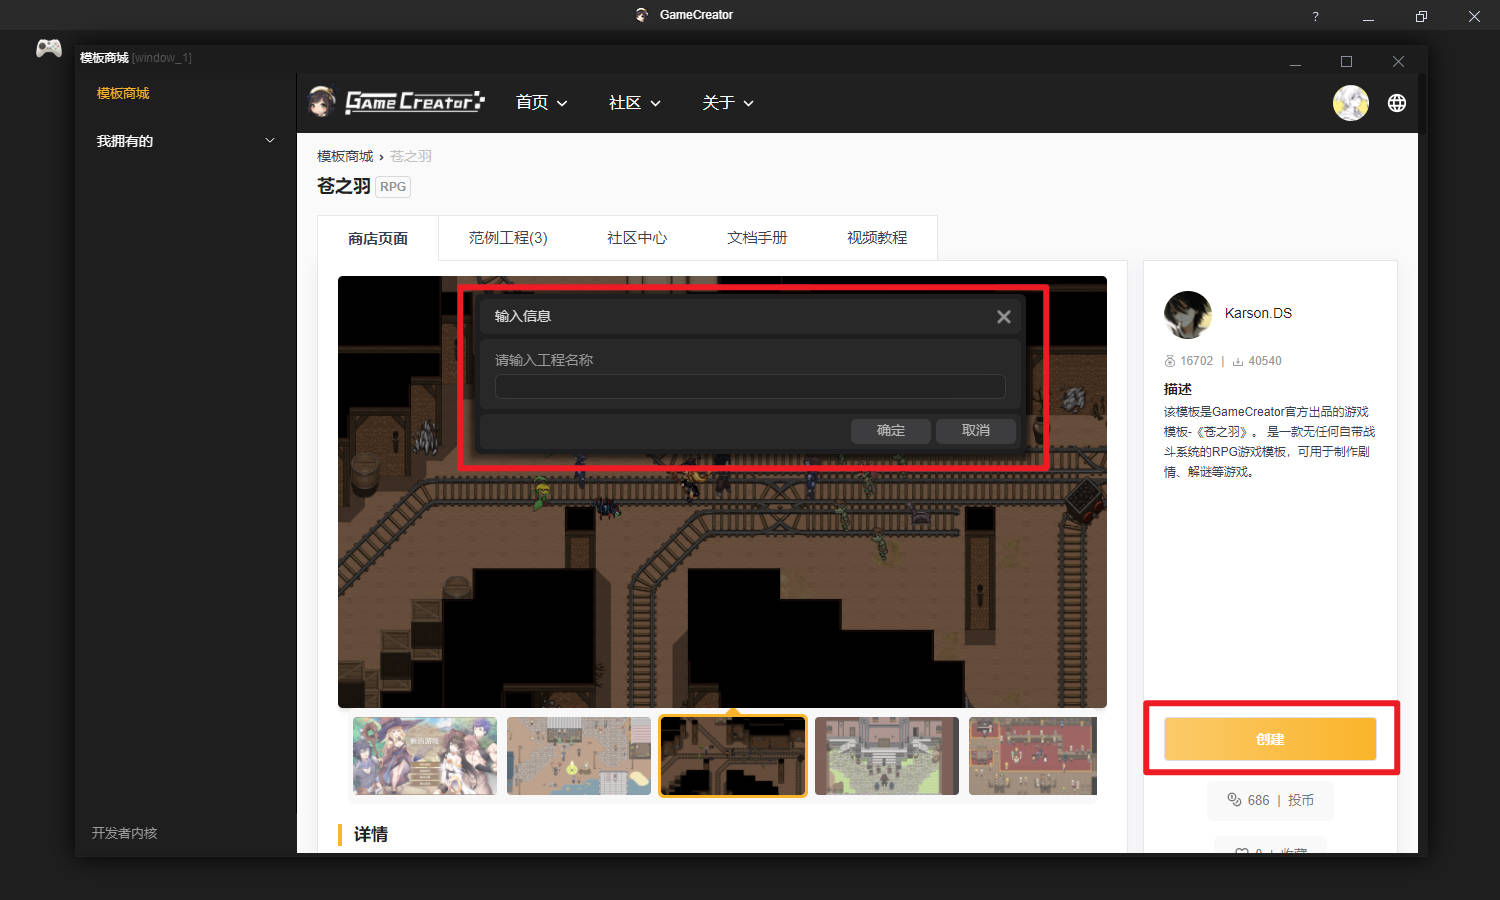Screen dimensions: 1500x900
Task: Open the 首页 dropdown menu
Action: pyautogui.click(x=541, y=103)
